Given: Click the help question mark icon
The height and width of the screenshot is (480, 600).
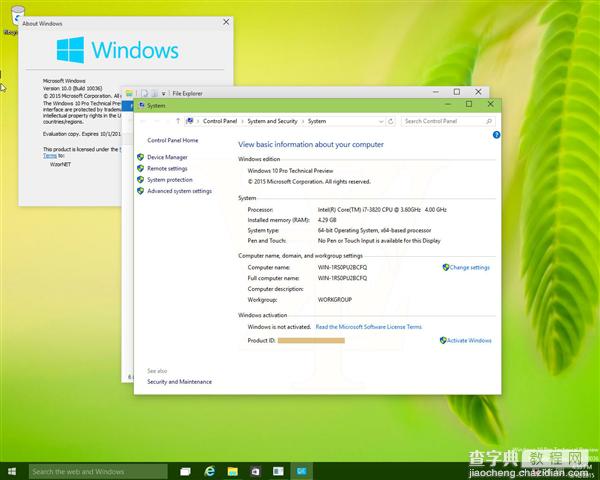Looking at the screenshot, I should point(496,135).
